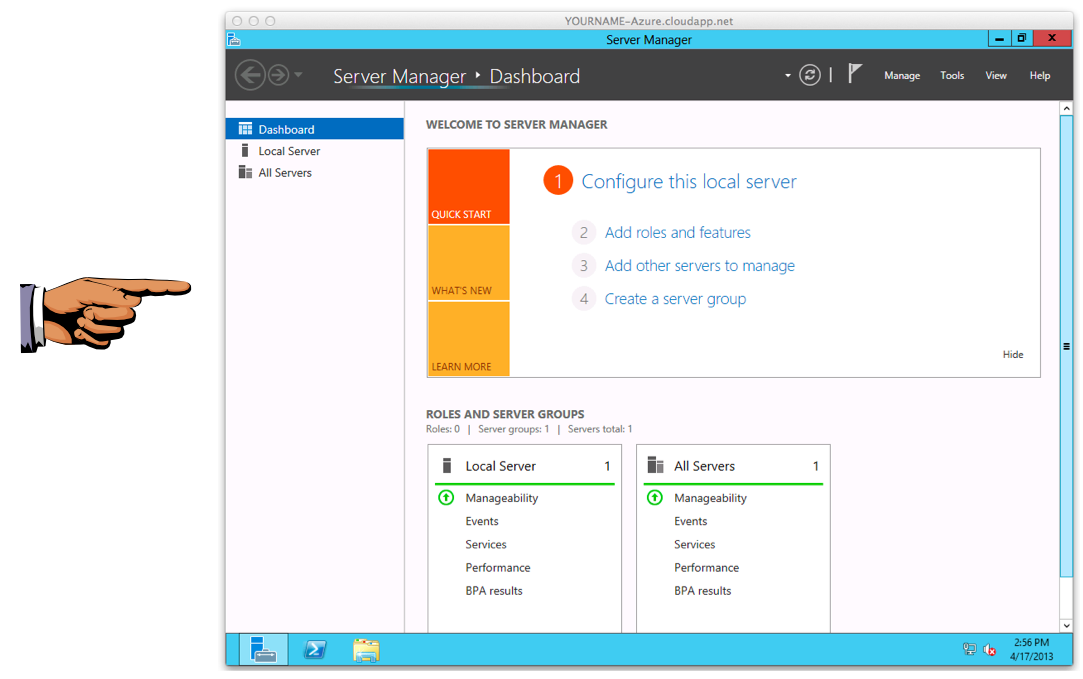The width and height of the screenshot is (1083, 679).
Task: Click Add roles and features
Action: pyautogui.click(x=678, y=233)
